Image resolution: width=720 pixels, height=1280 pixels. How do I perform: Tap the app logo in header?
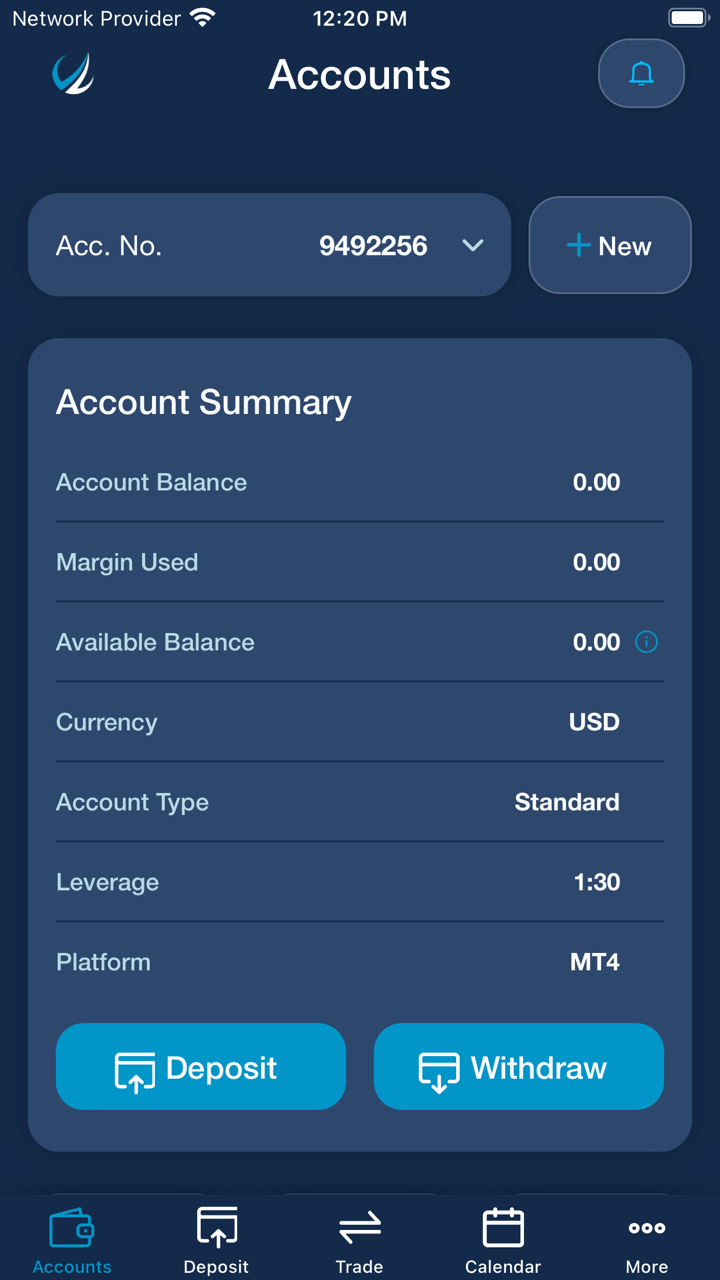73,74
